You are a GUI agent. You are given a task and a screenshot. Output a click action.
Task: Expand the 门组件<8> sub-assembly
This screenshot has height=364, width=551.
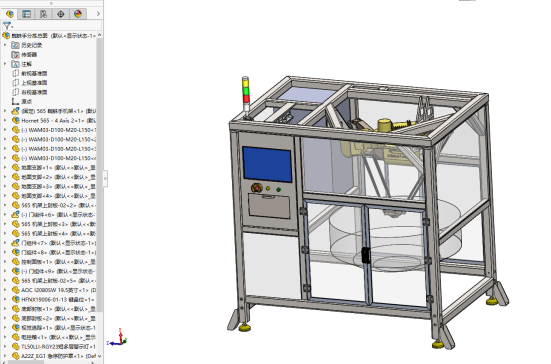(x=5, y=252)
